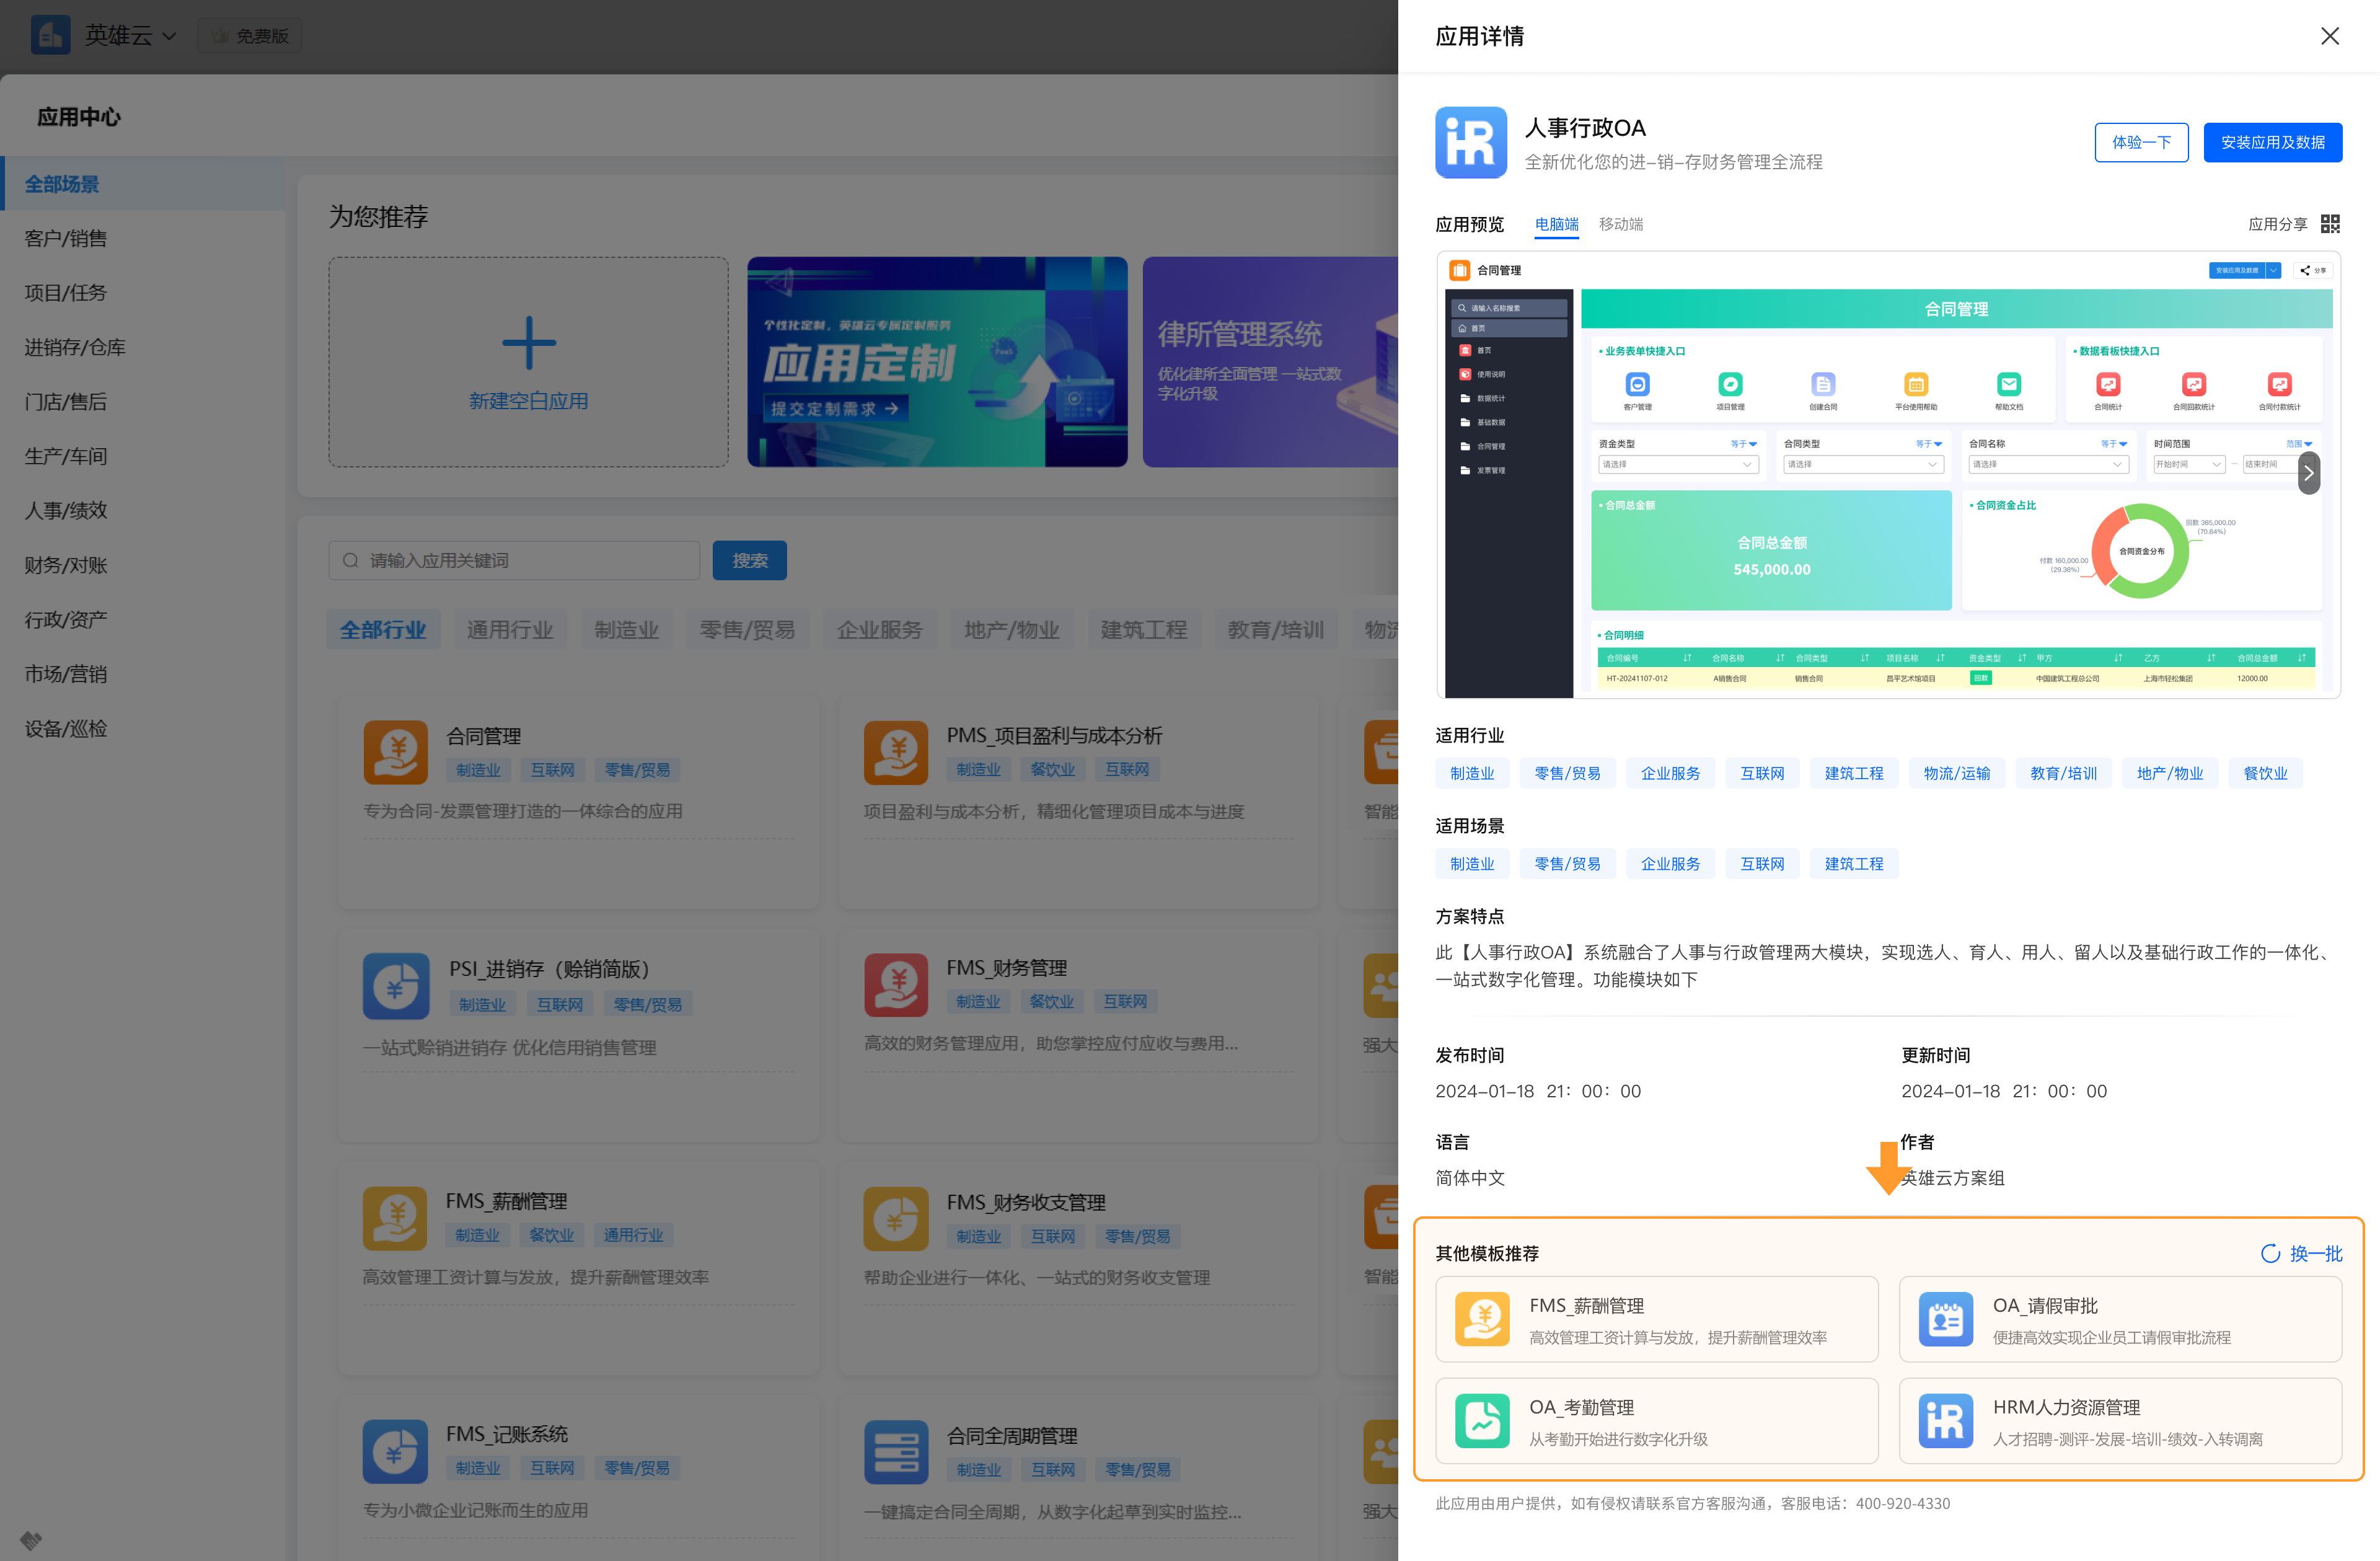Select 市场/营销 in the sidebar

pyautogui.click(x=143, y=674)
